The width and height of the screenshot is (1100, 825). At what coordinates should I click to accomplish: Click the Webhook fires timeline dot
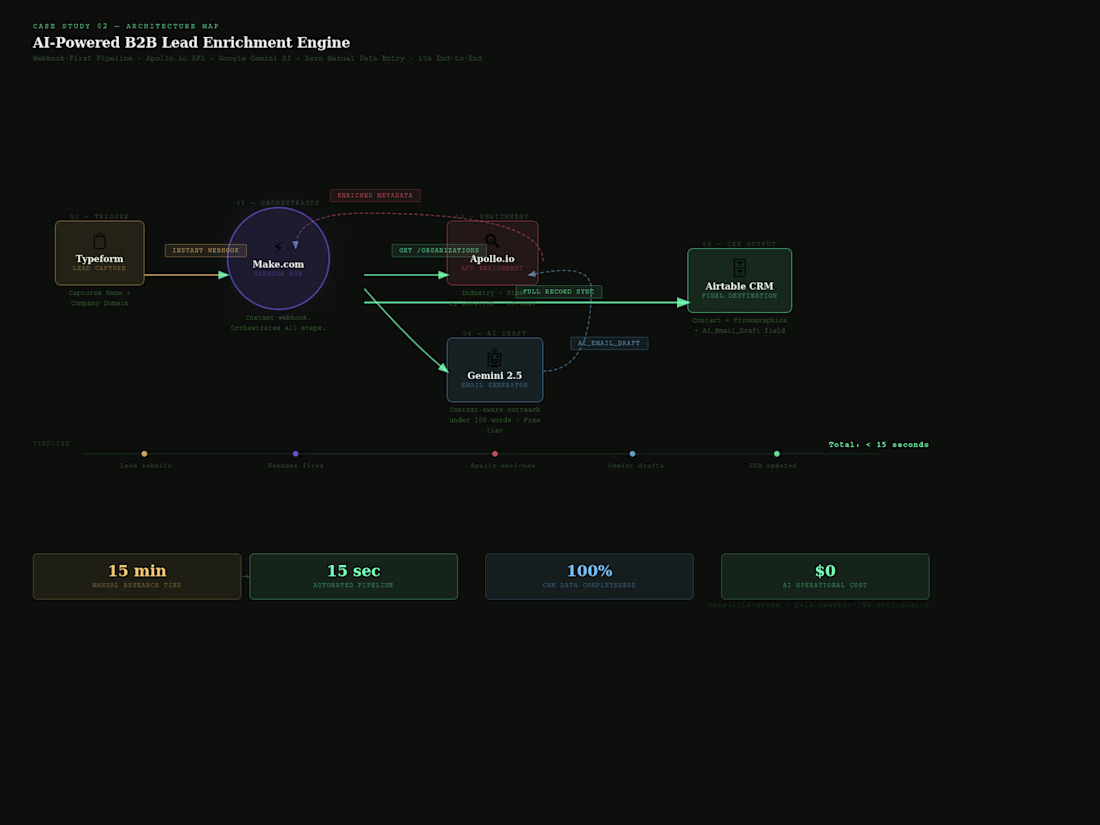coord(295,454)
